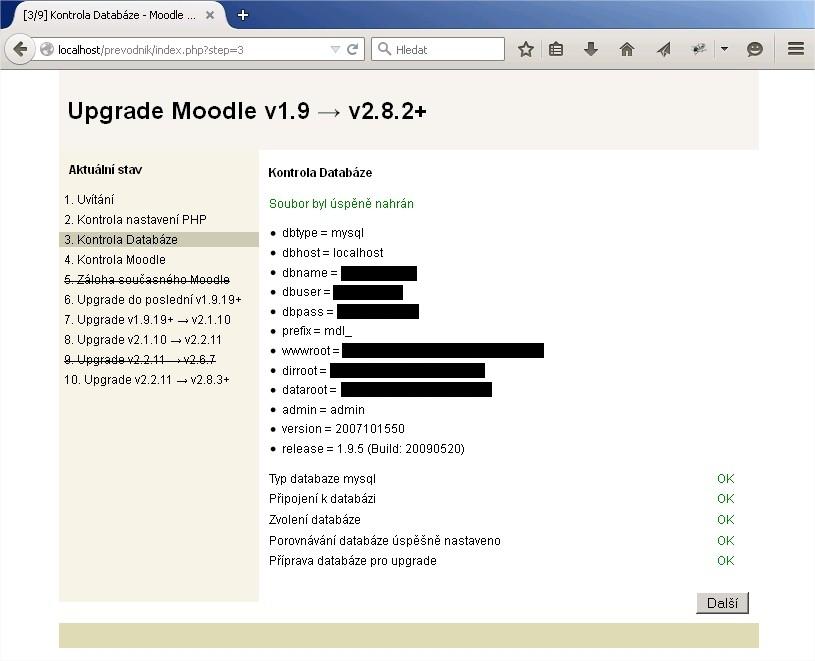Select step 9. Upgrade v2.2.11 to v2.6.7
This screenshot has height=661, width=815.
click(140, 360)
